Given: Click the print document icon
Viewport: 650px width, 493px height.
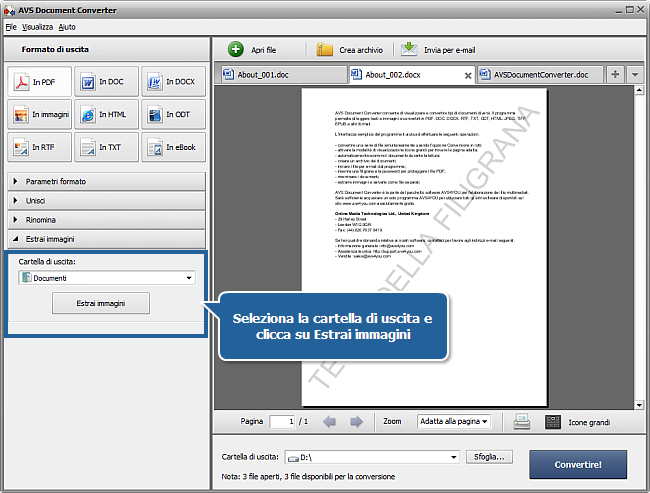Looking at the screenshot, I should click(x=521, y=422).
